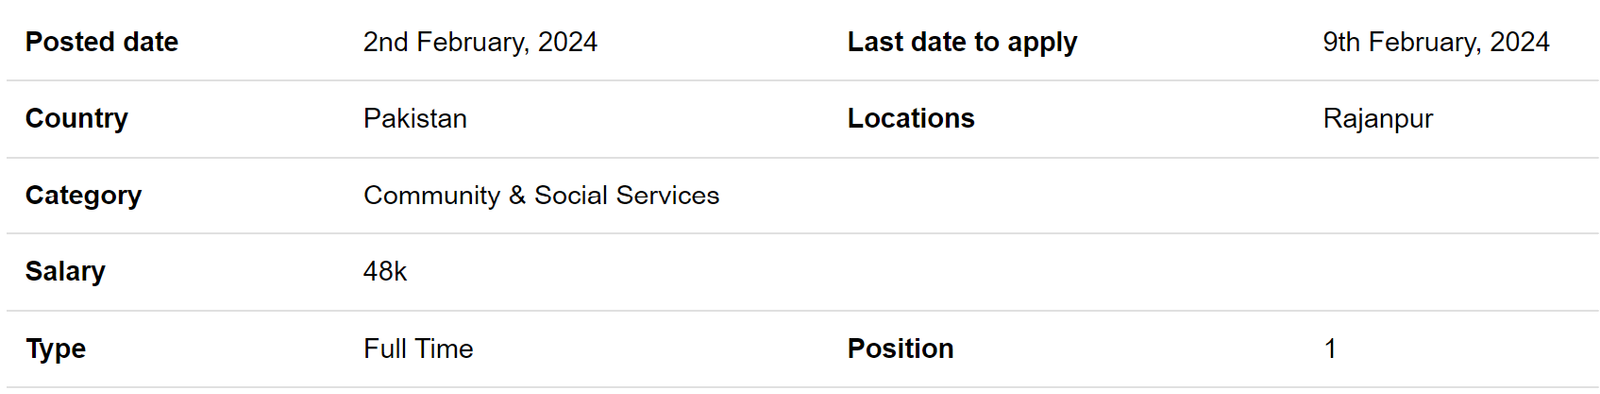Select the position count 1
The image size is (1600, 394).
coord(1330,348)
